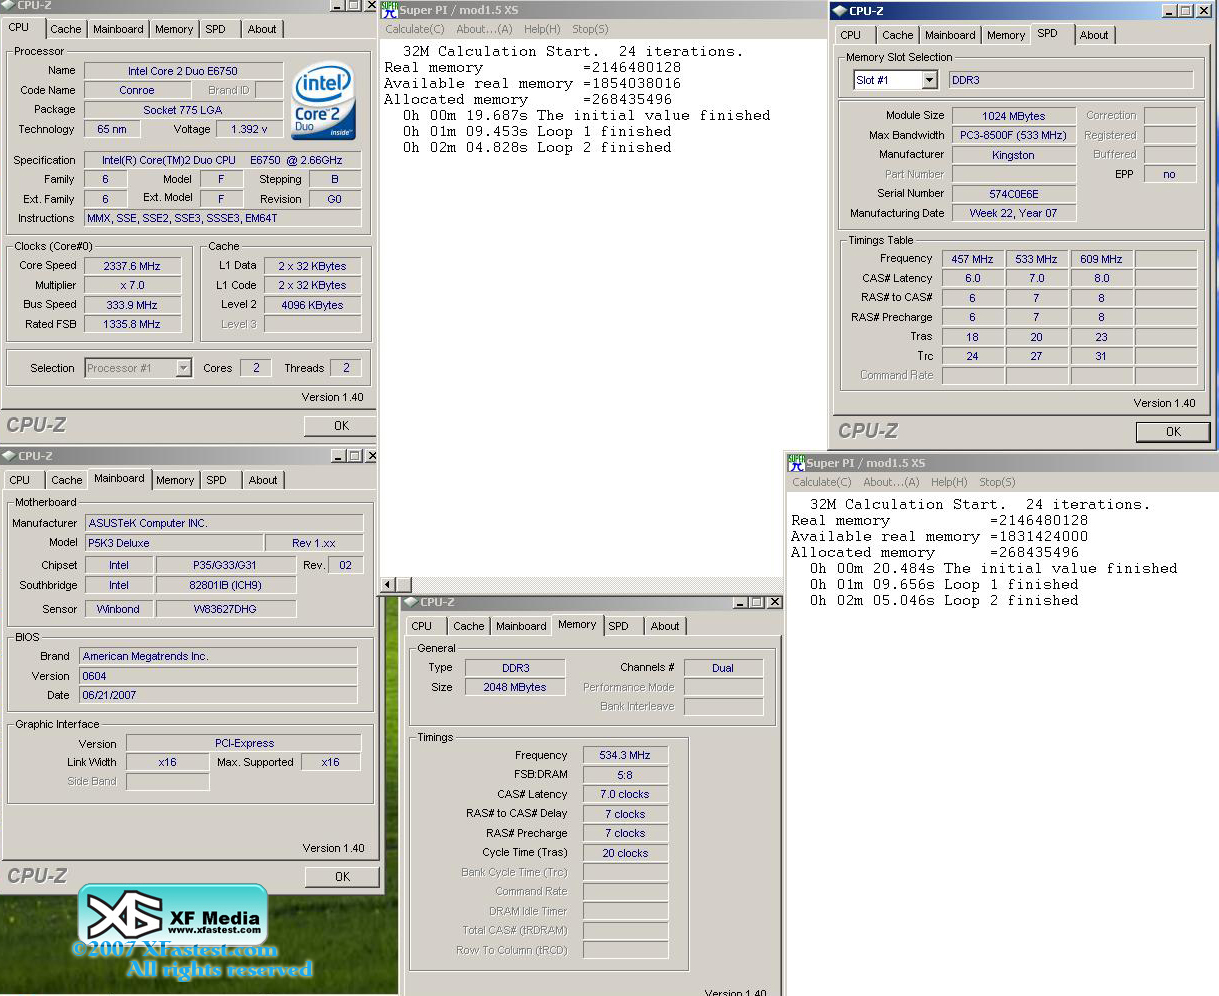
Task: Open the Processor #1 selection dropdown
Action: (183, 368)
